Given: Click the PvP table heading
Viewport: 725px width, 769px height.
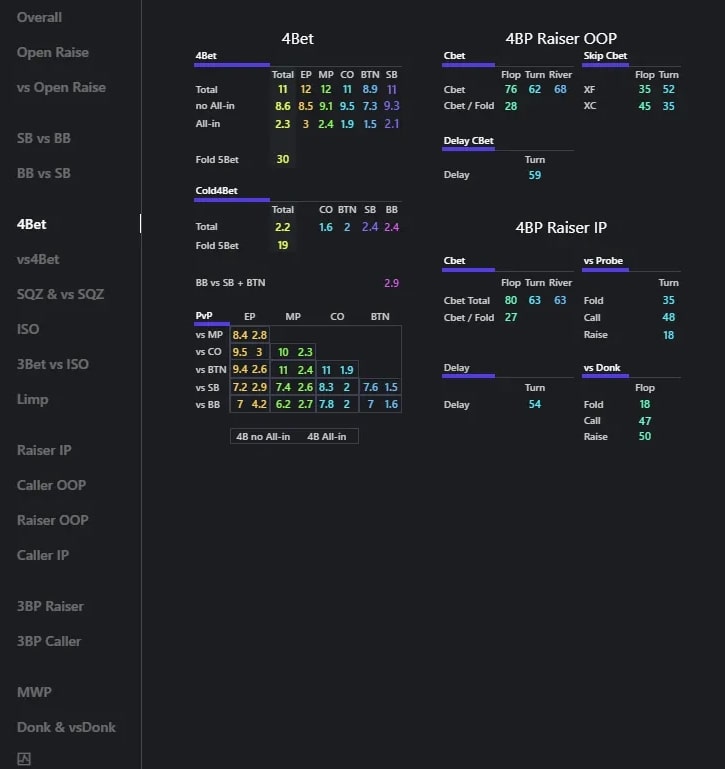Looking at the screenshot, I should coord(204,316).
